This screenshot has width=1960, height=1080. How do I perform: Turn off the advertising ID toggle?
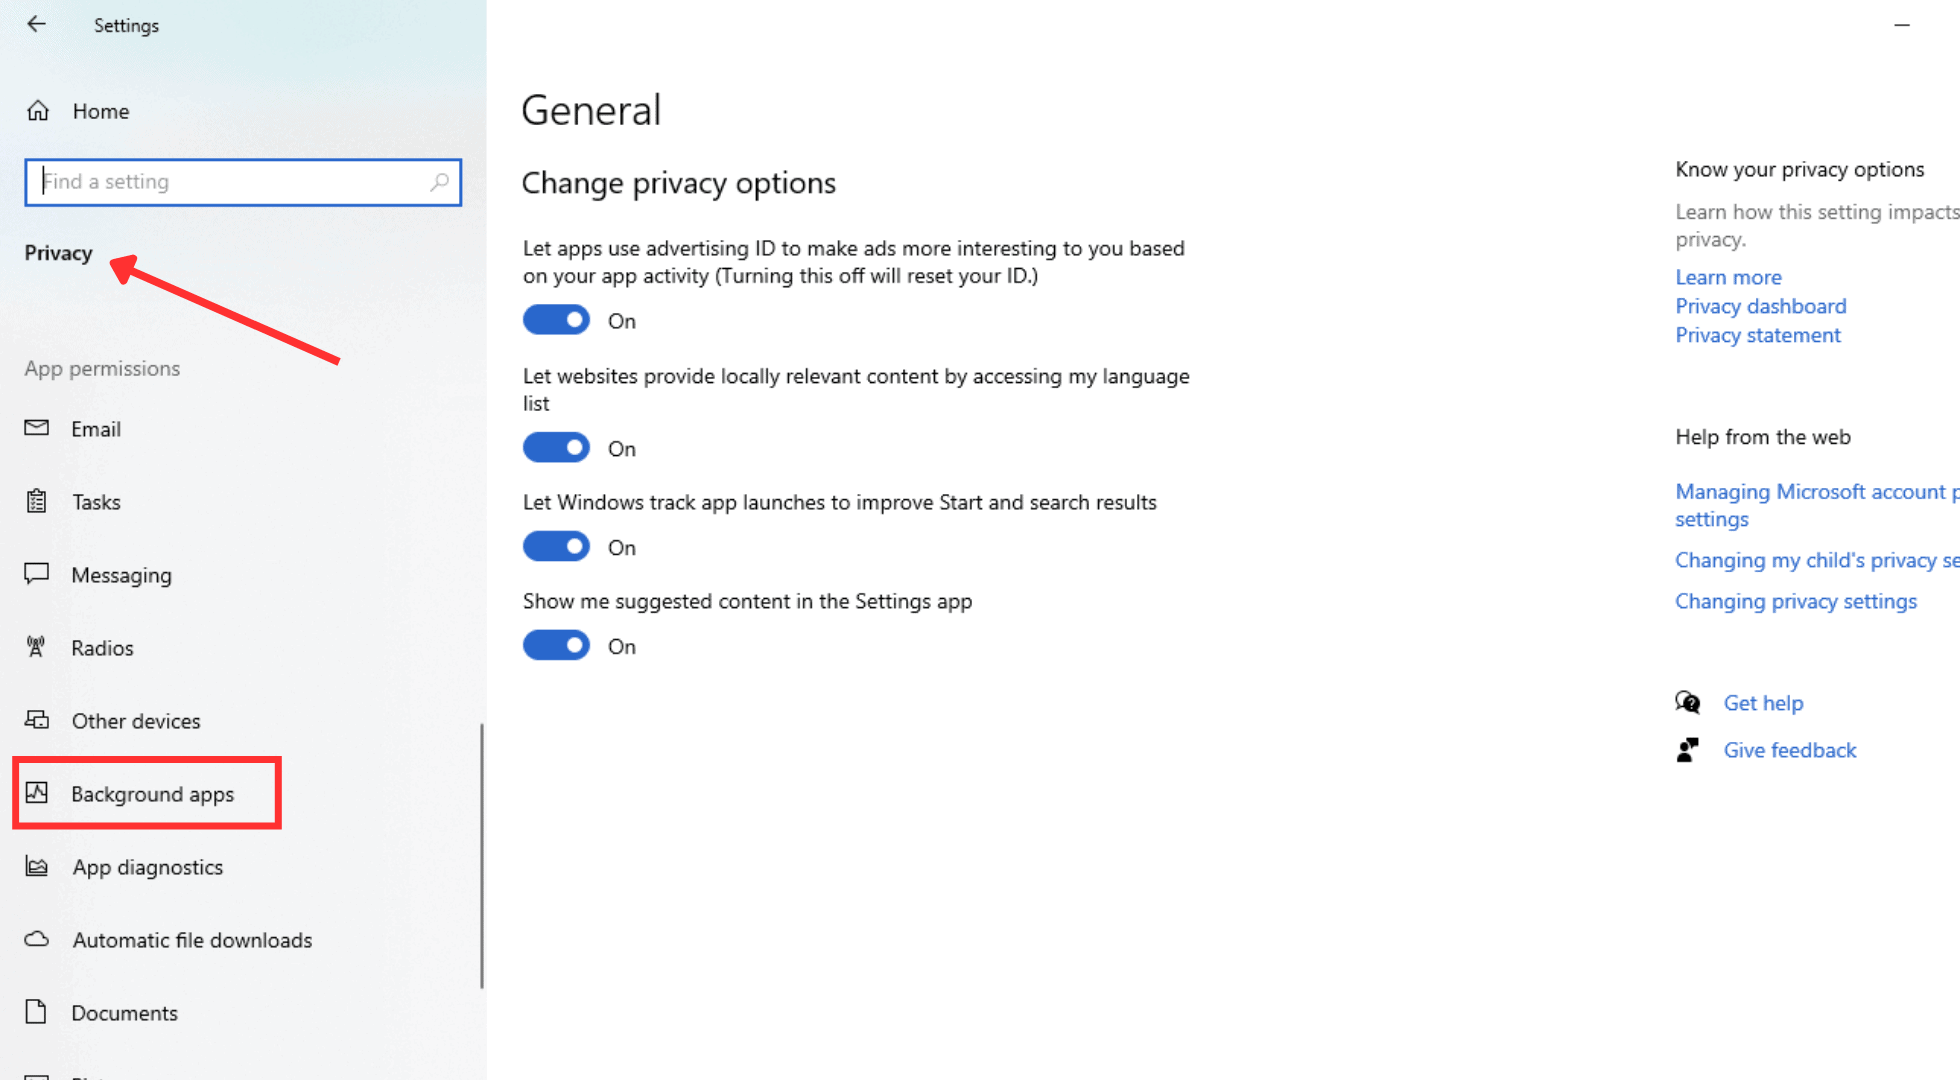click(x=556, y=320)
